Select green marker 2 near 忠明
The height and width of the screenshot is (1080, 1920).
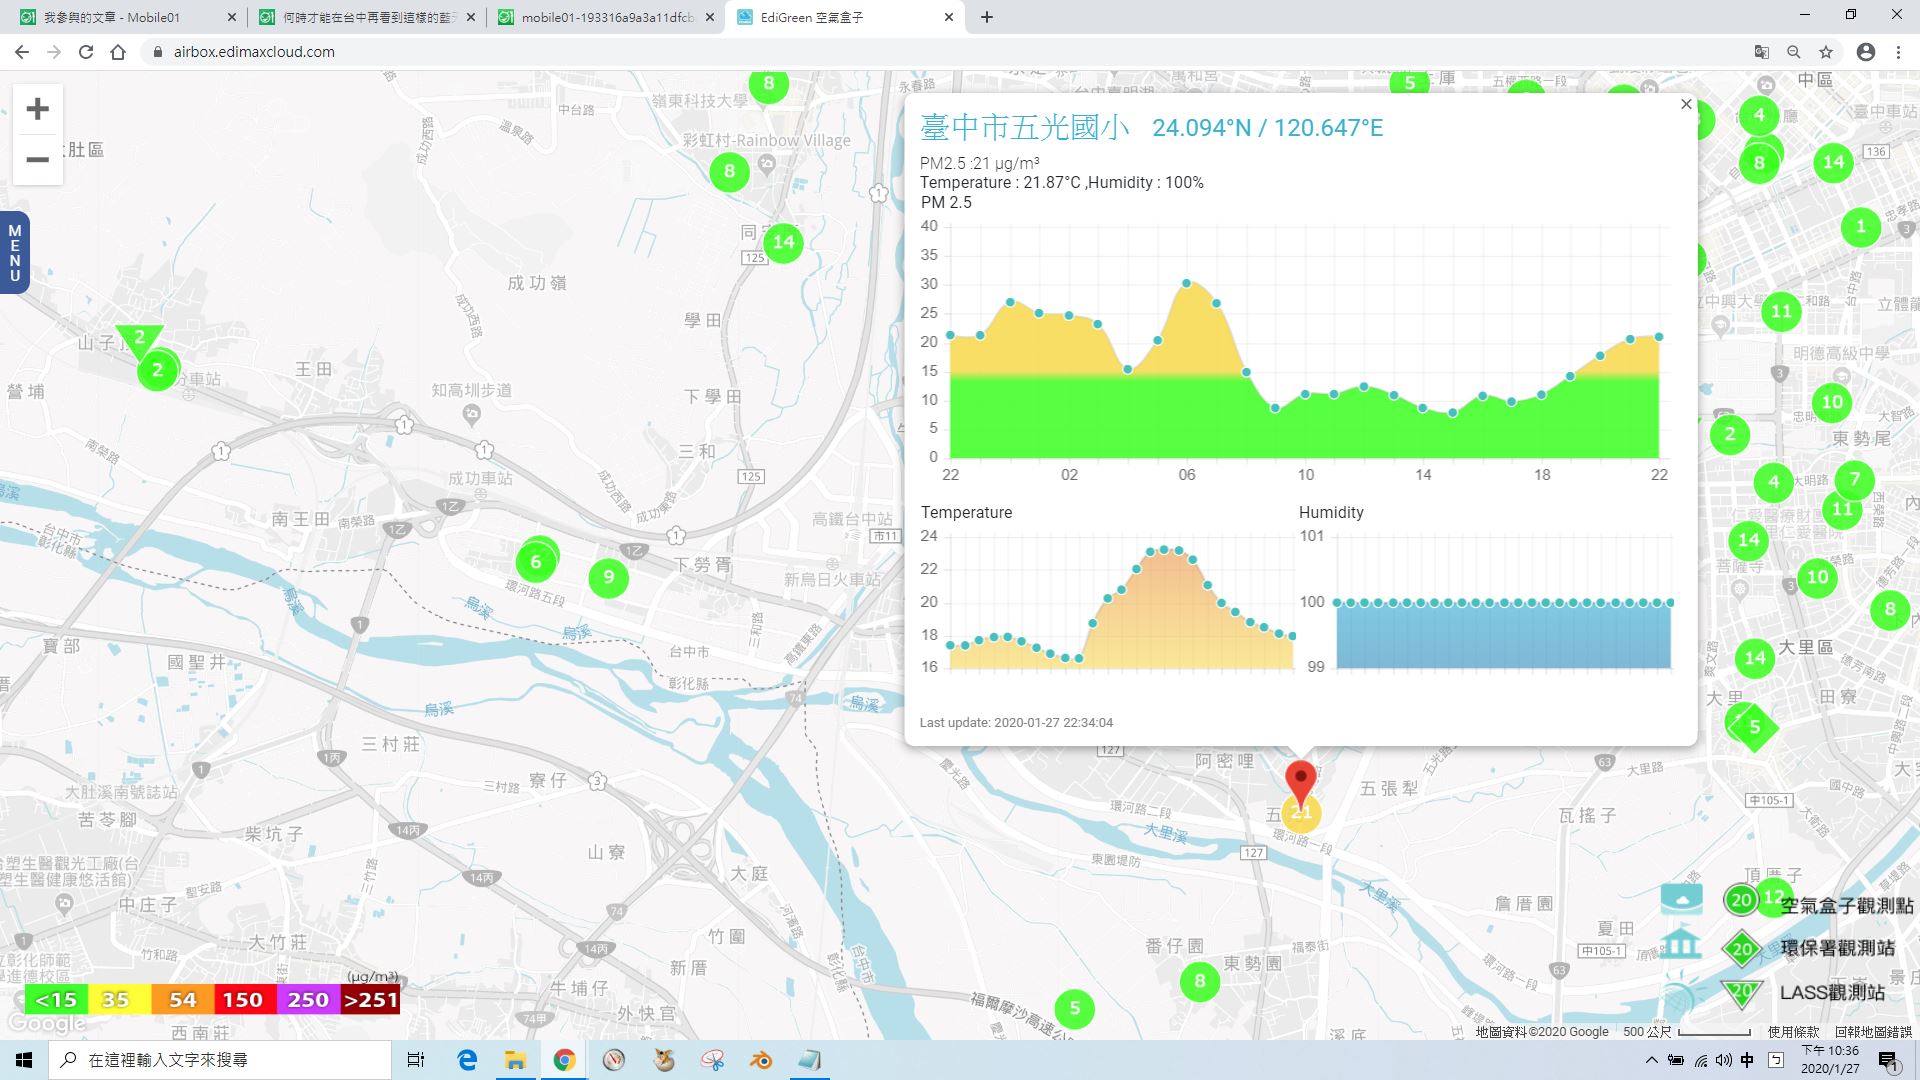pyautogui.click(x=1730, y=434)
